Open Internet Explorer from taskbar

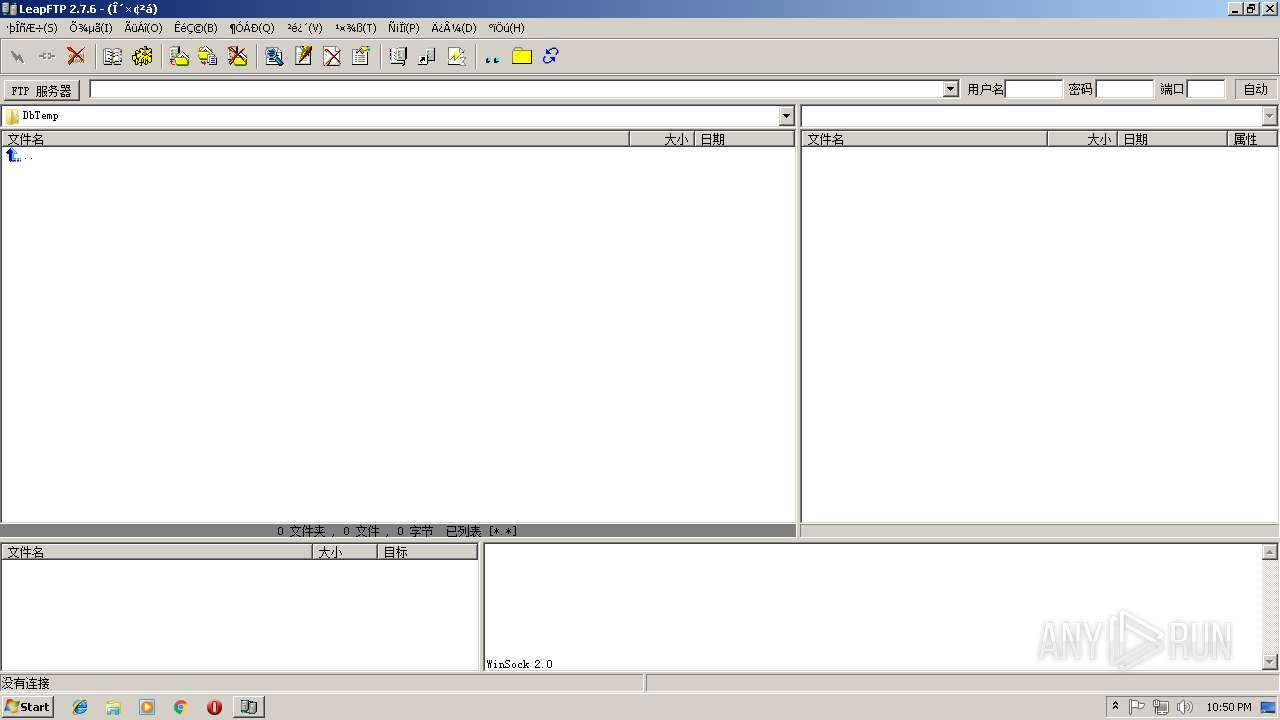80,707
